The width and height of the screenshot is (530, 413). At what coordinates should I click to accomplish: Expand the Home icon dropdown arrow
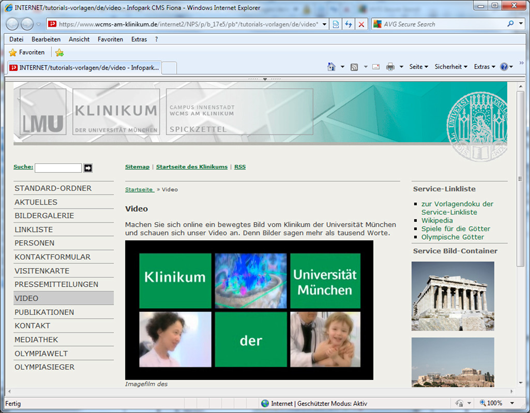(342, 67)
